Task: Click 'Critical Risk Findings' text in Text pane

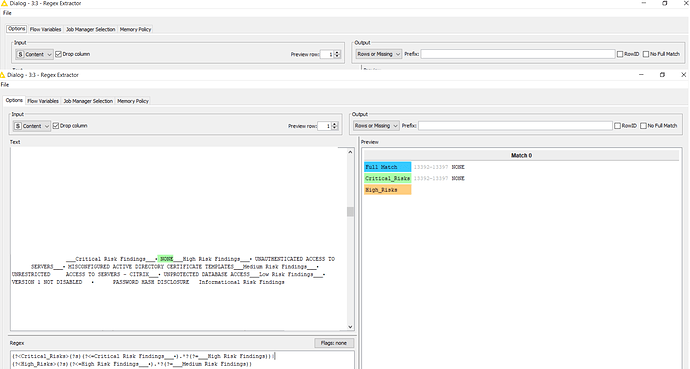Action: 110,259
